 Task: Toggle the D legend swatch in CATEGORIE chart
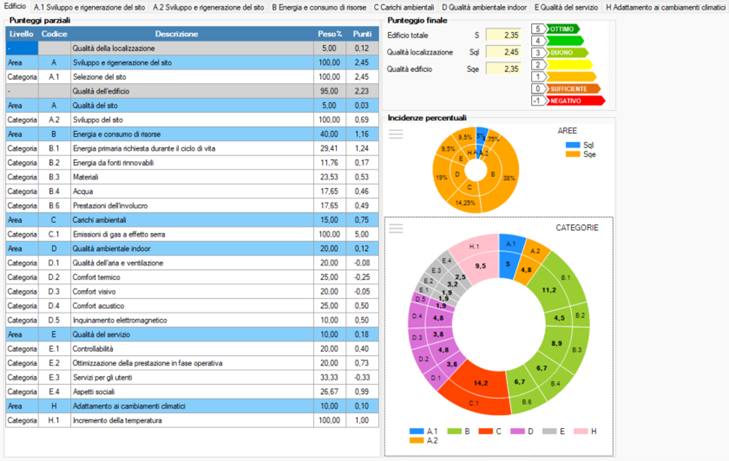point(517,431)
